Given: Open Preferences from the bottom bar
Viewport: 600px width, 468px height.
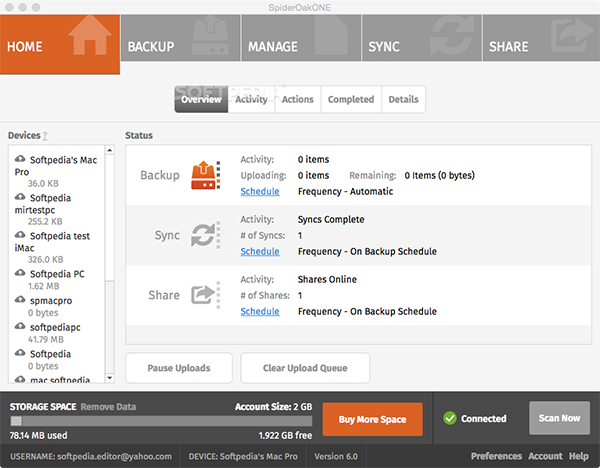Looking at the screenshot, I should pyautogui.click(x=496, y=456).
